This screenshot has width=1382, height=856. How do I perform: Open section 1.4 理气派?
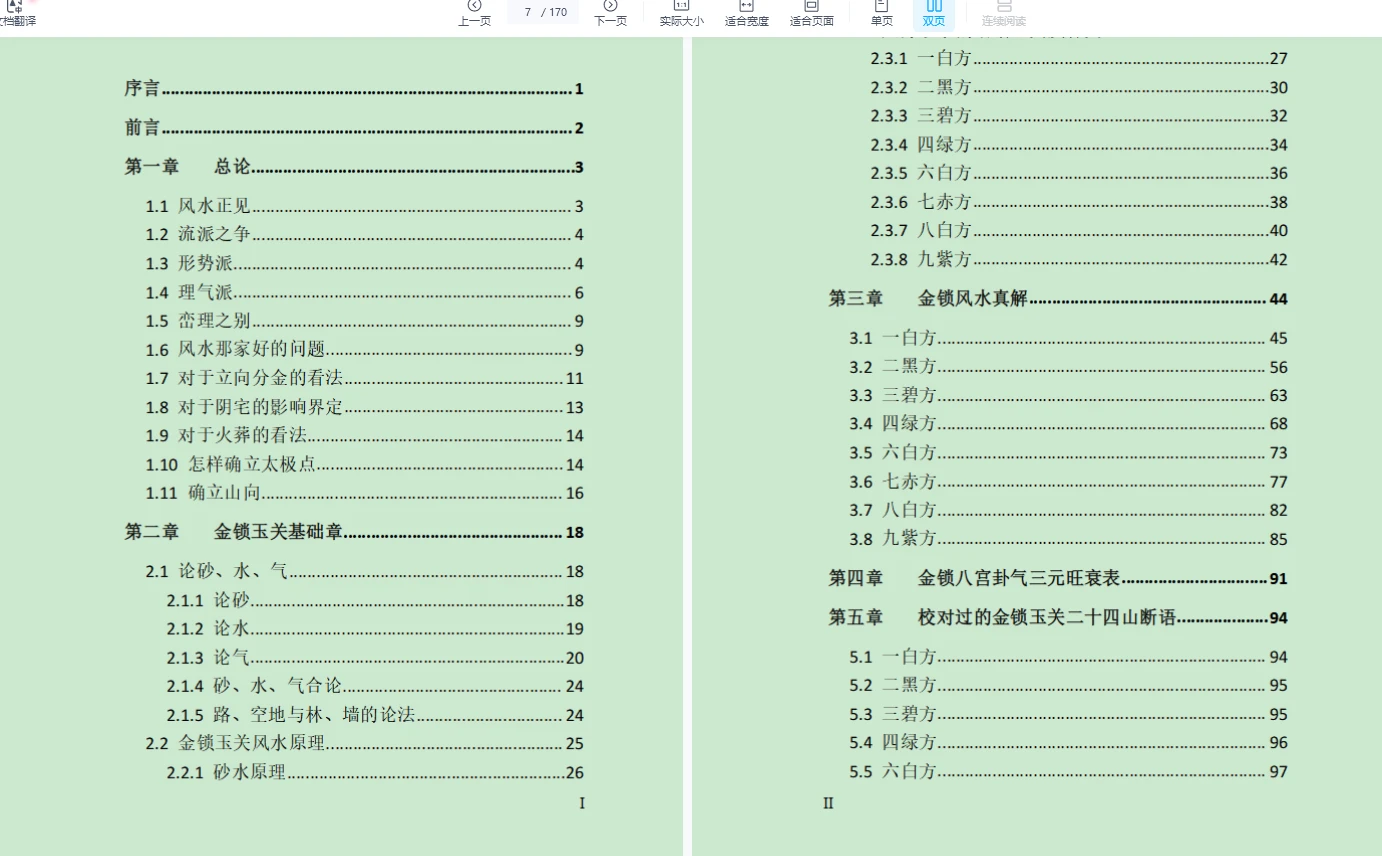tap(364, 293)
